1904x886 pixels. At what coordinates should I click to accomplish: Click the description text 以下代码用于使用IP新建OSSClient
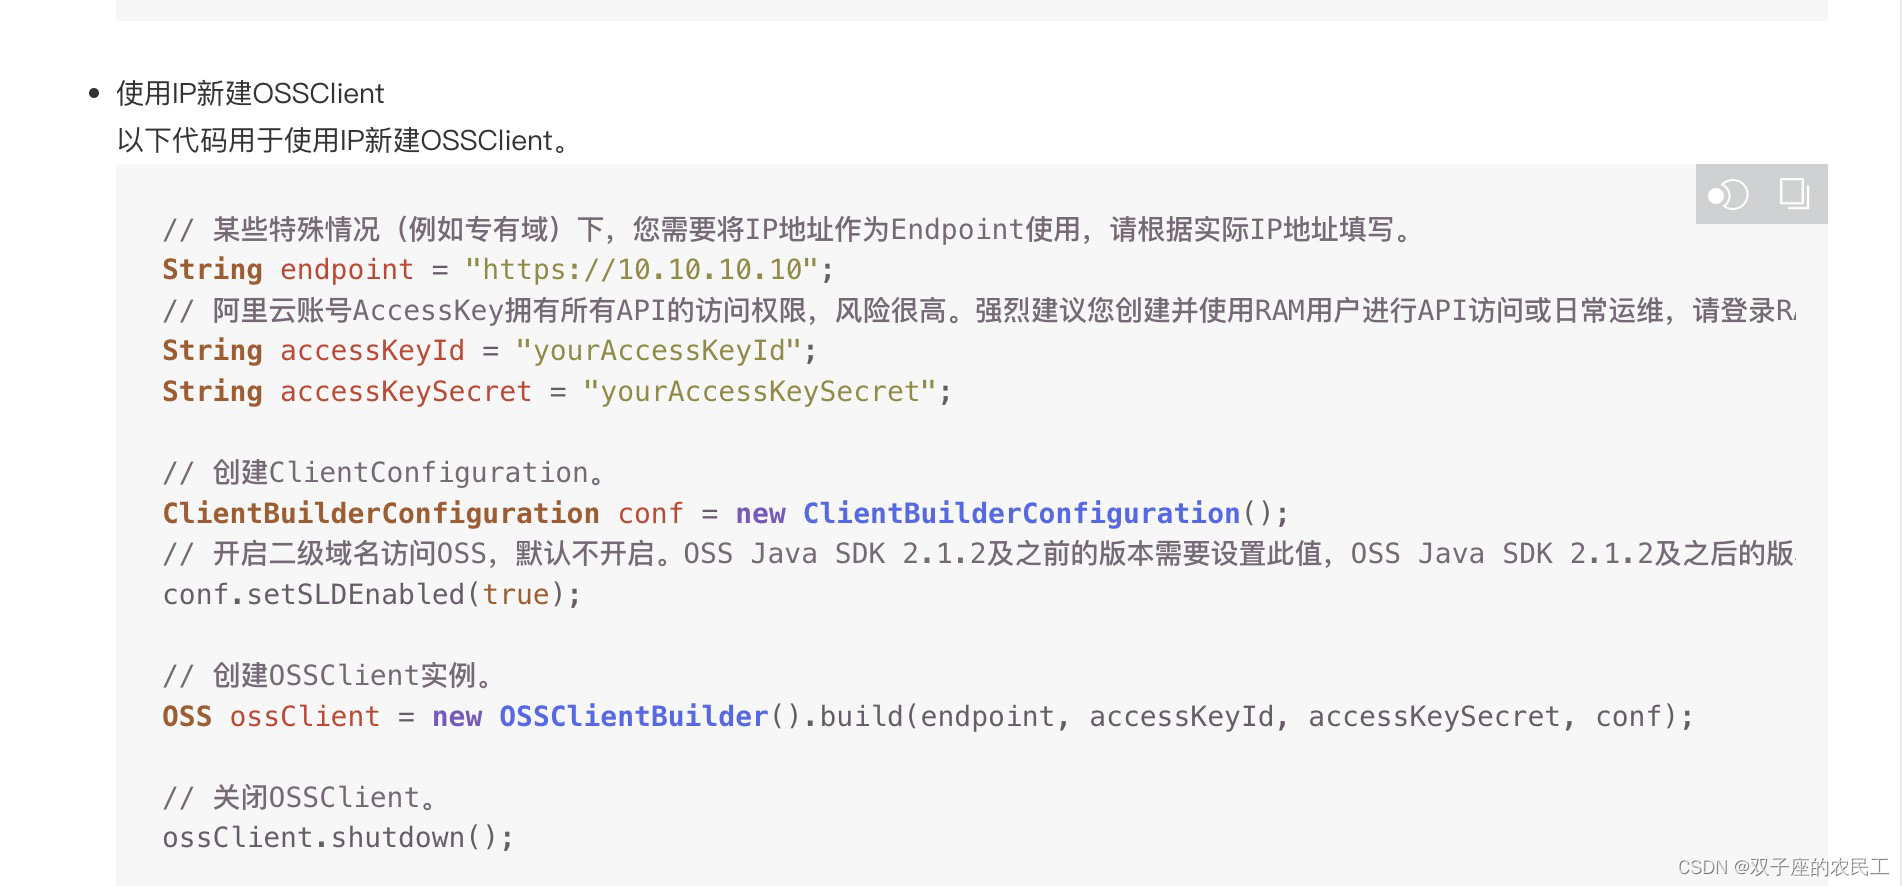[341, 140]
